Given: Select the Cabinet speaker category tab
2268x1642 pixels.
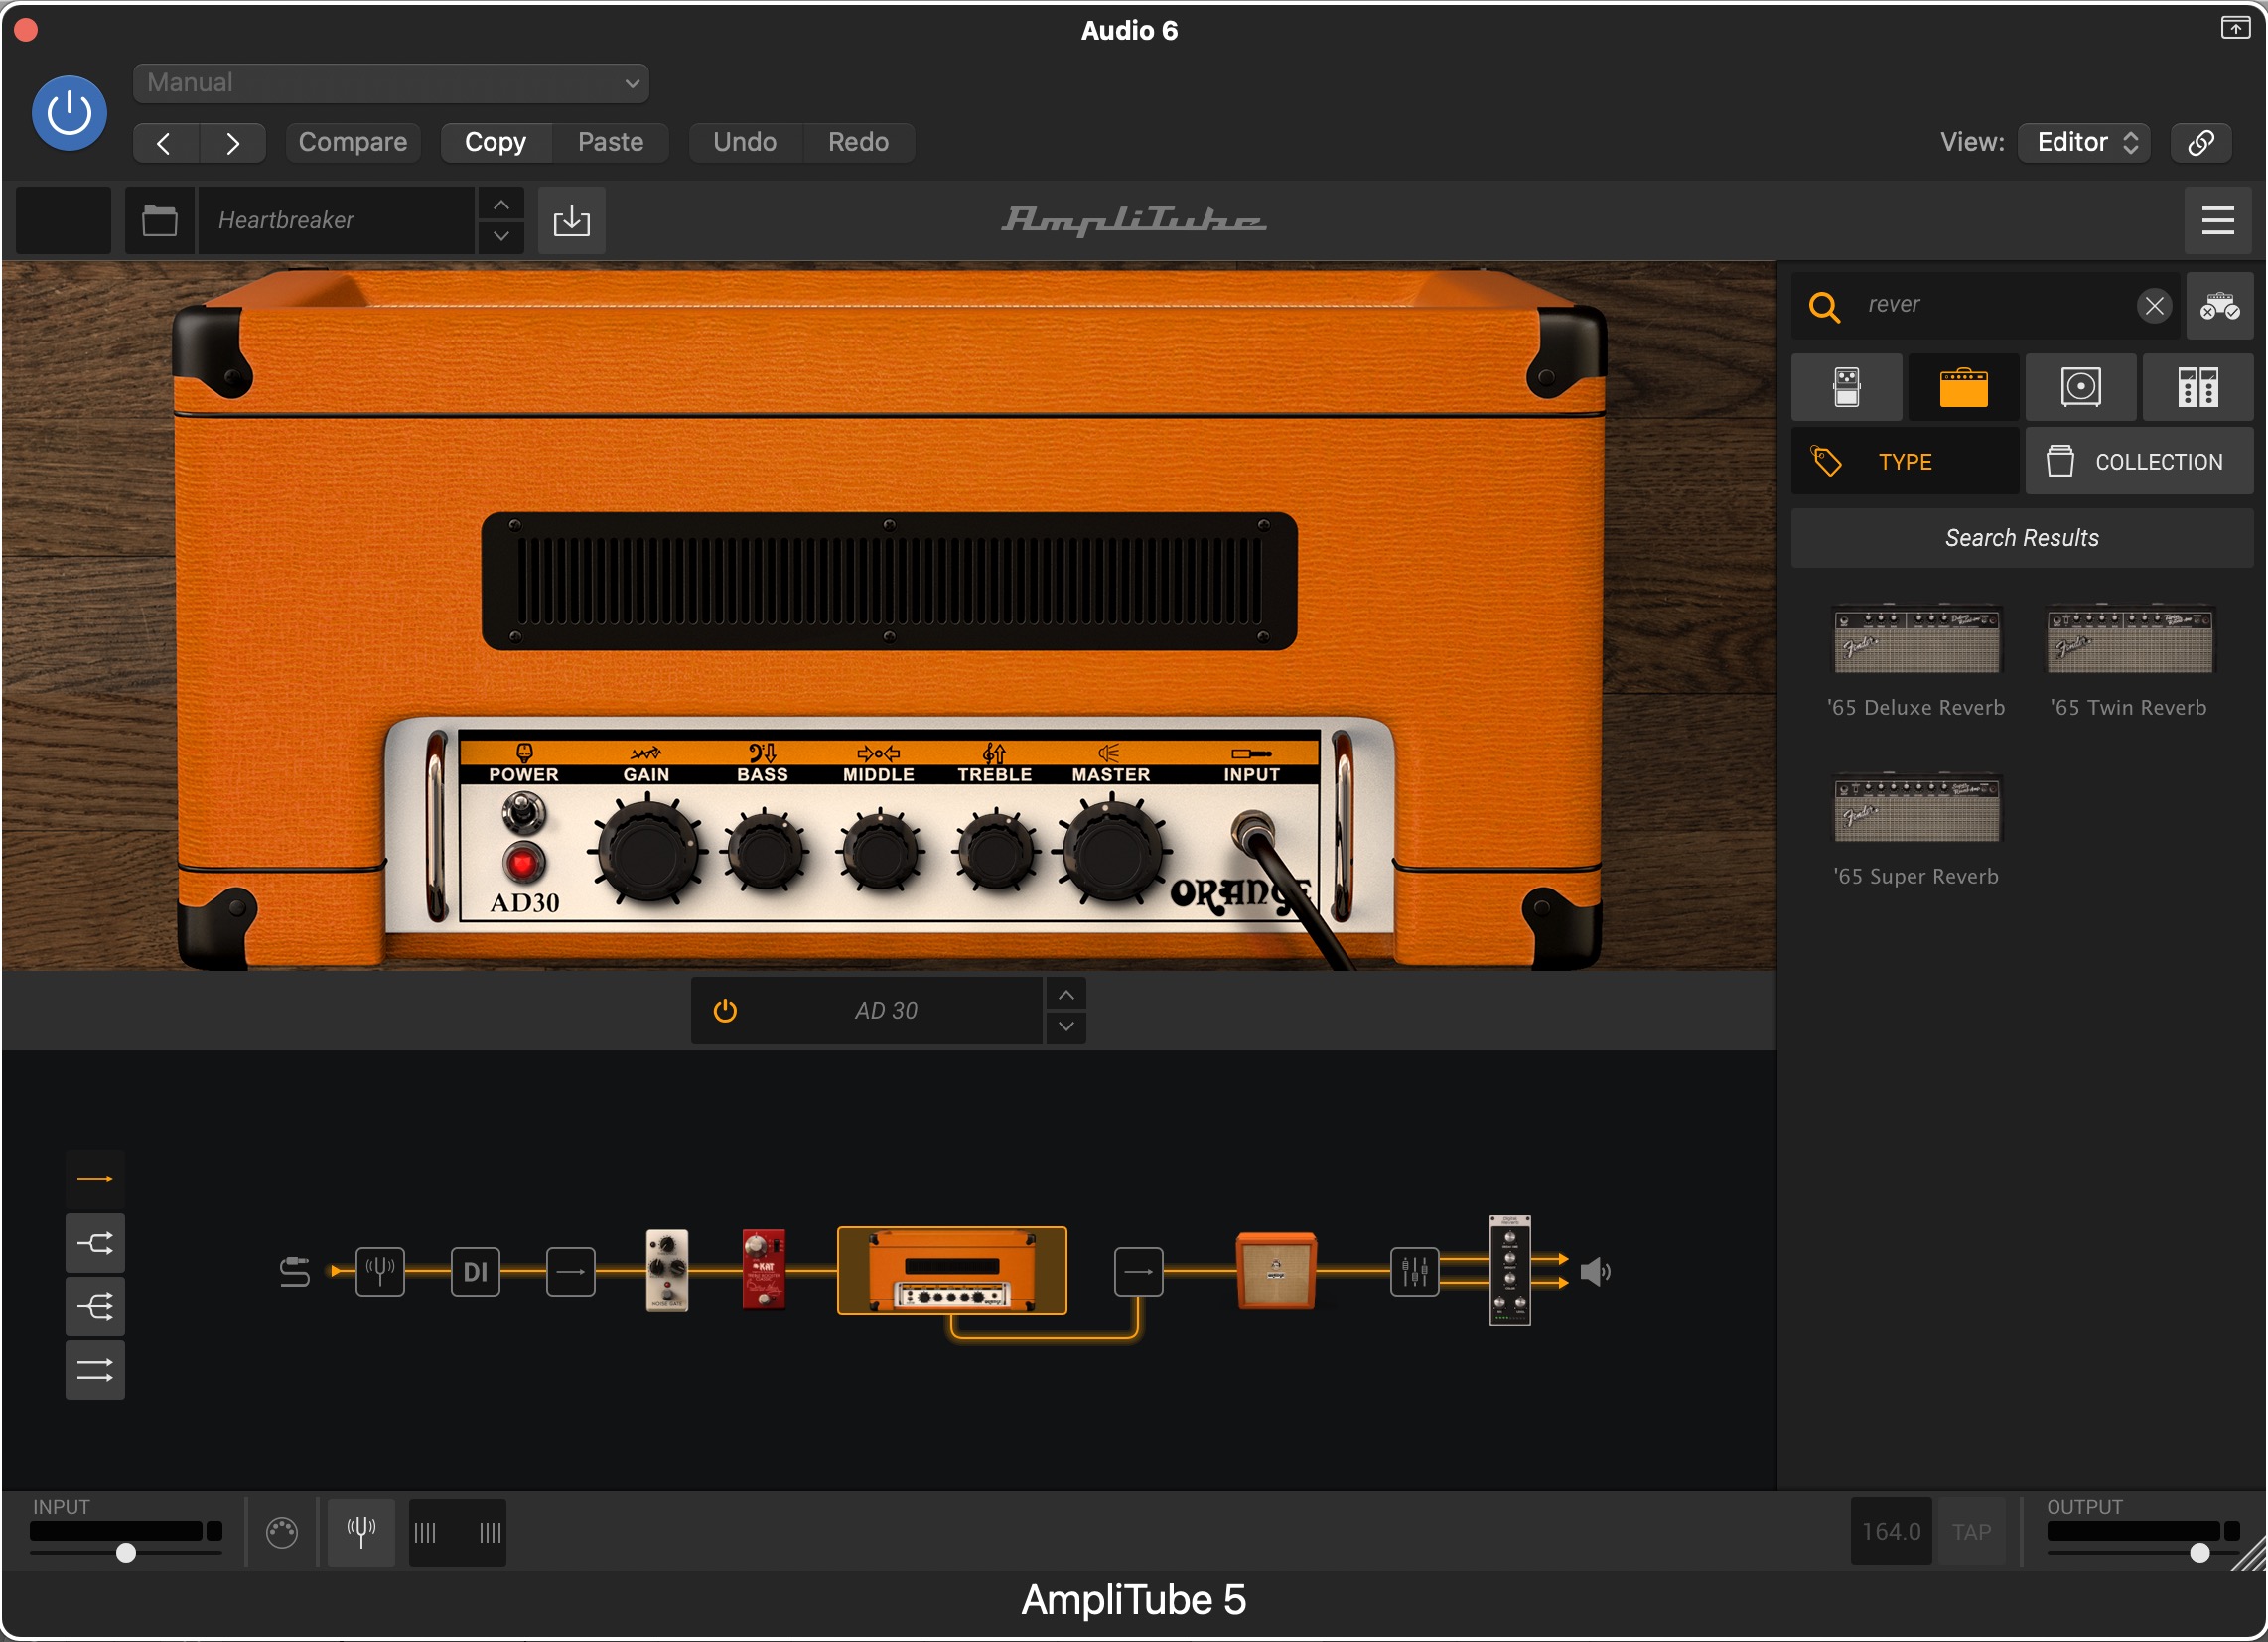Looking at the screenshot, I should coord(2081,387).
